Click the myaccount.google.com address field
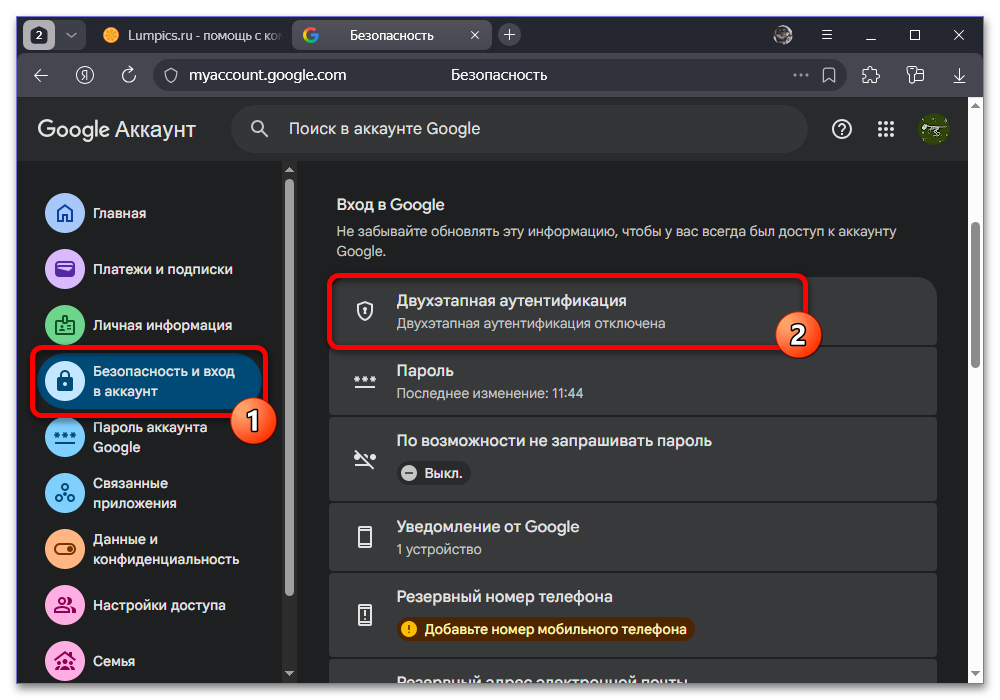The width and height of the screenshot is (1000, 700). tap(267, 75)
